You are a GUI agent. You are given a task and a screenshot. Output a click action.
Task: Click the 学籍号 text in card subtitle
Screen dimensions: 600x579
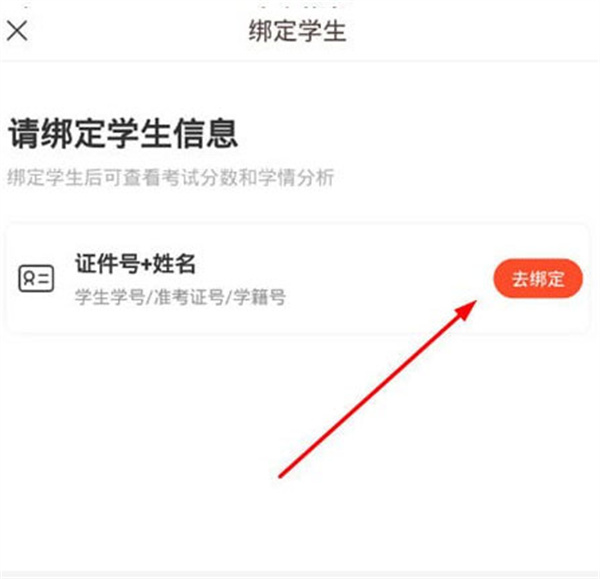coord(259,297)
